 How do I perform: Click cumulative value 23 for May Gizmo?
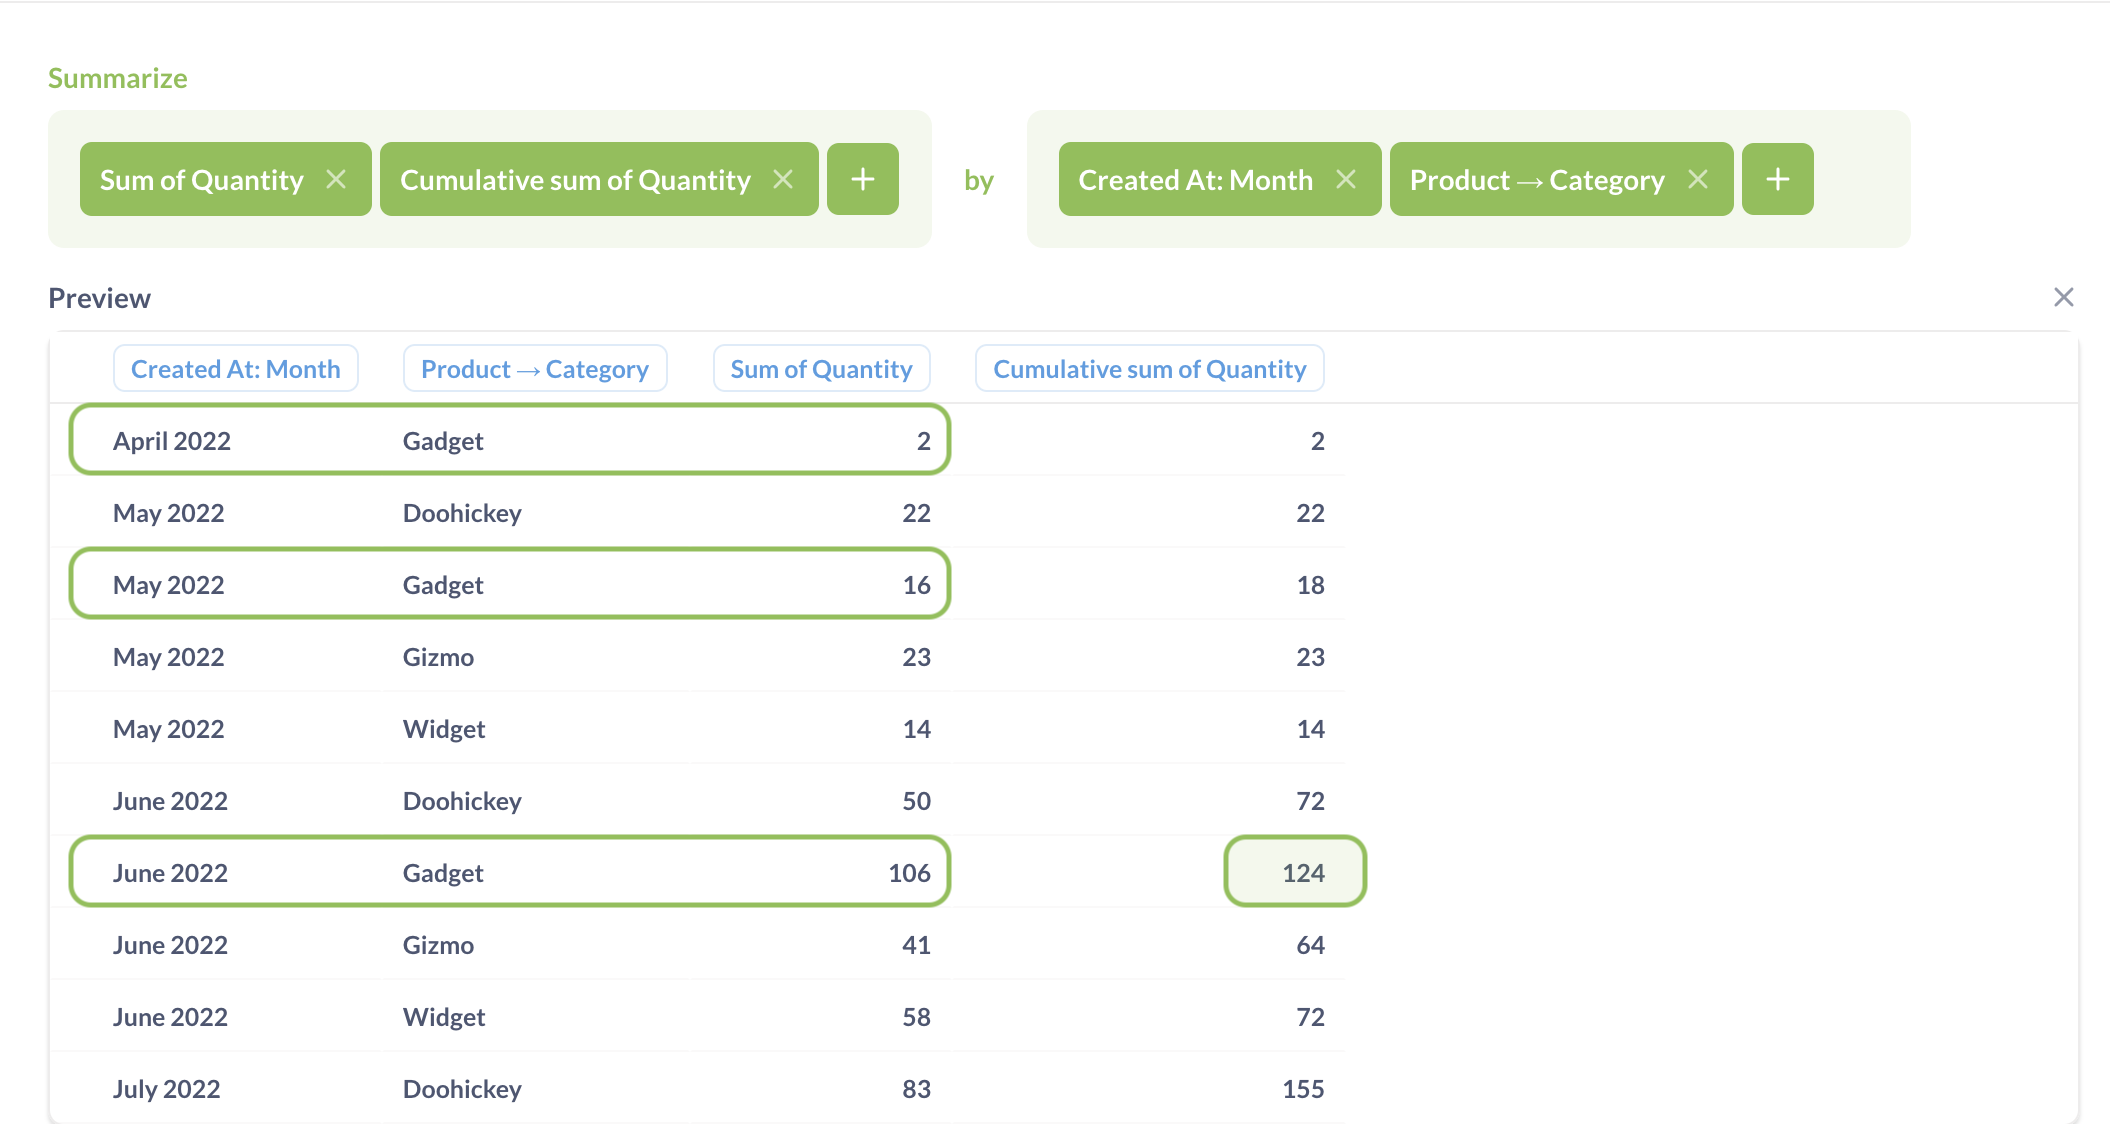coord(1310,657)
